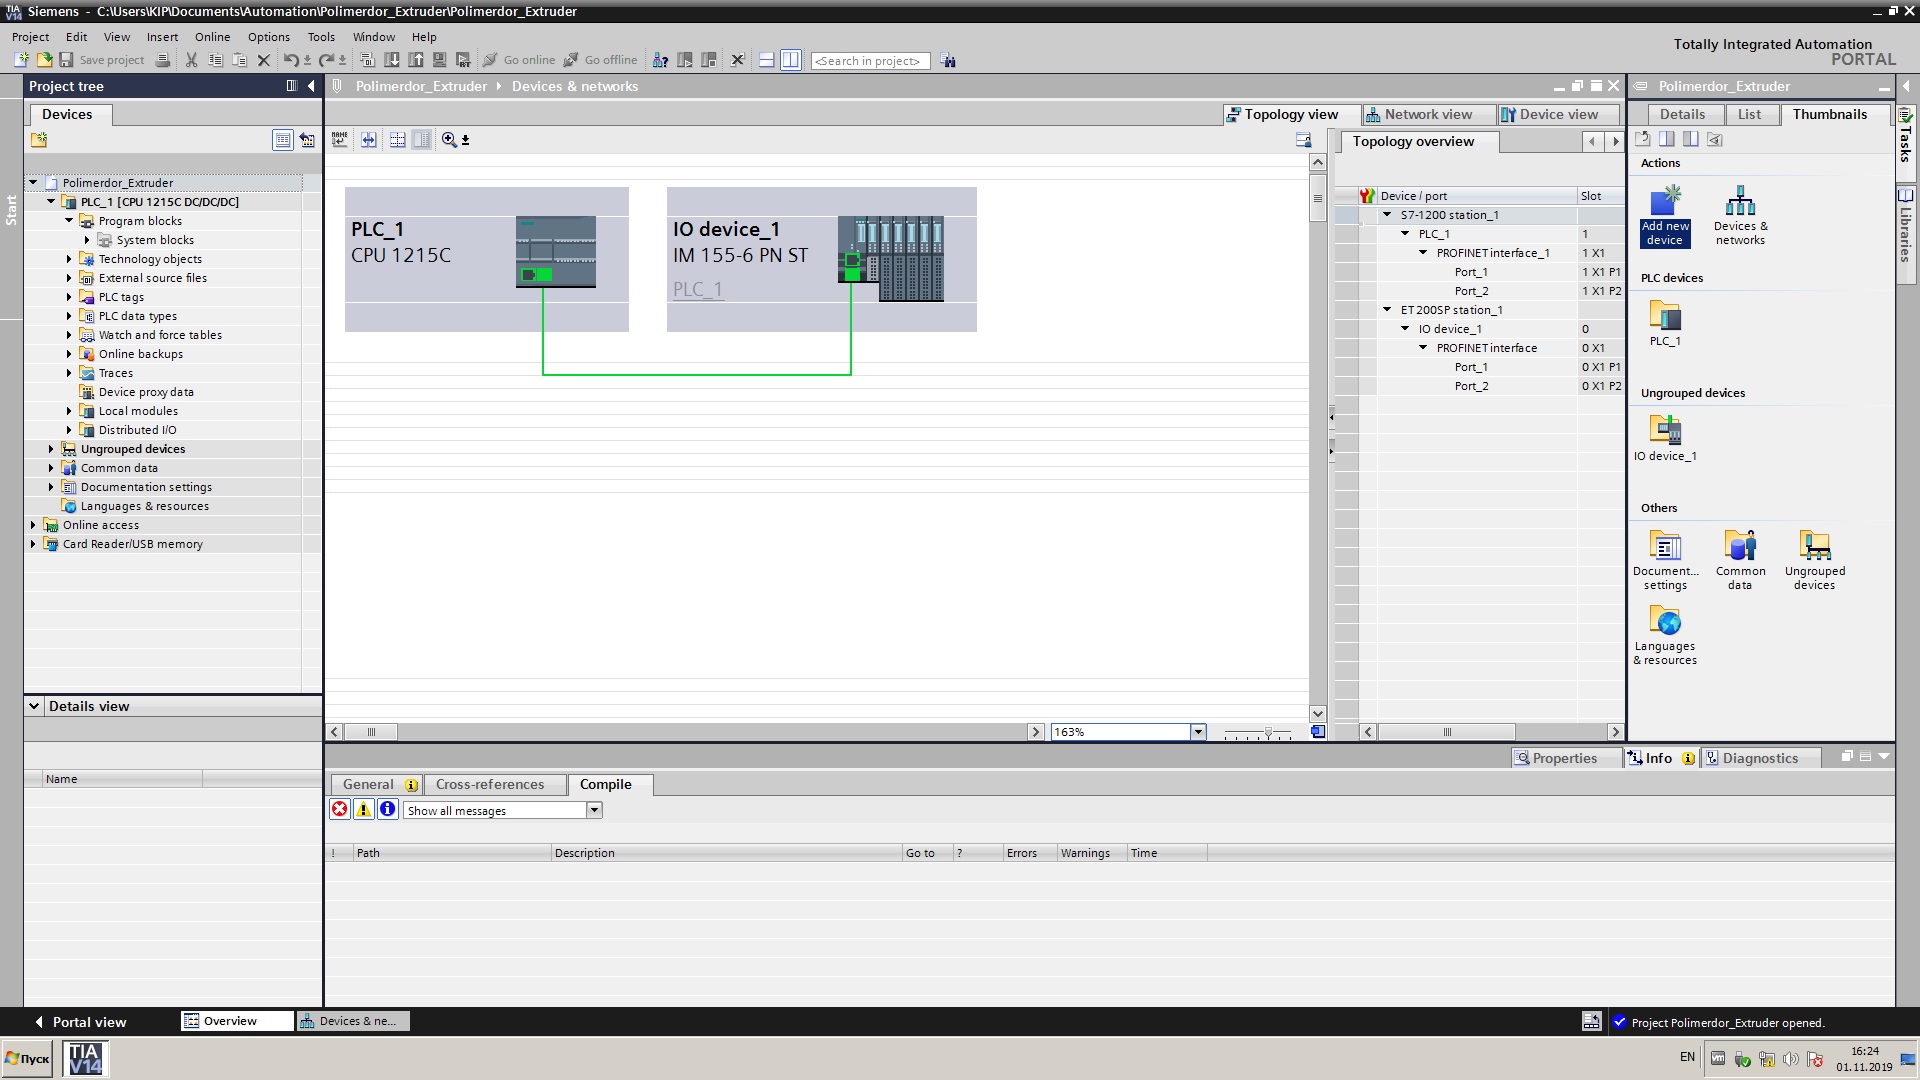This screenshot has width=1920, height=1080.
Task: Collapse the ET 200SP station_1 row
Action: click(x=1387, y=310)
